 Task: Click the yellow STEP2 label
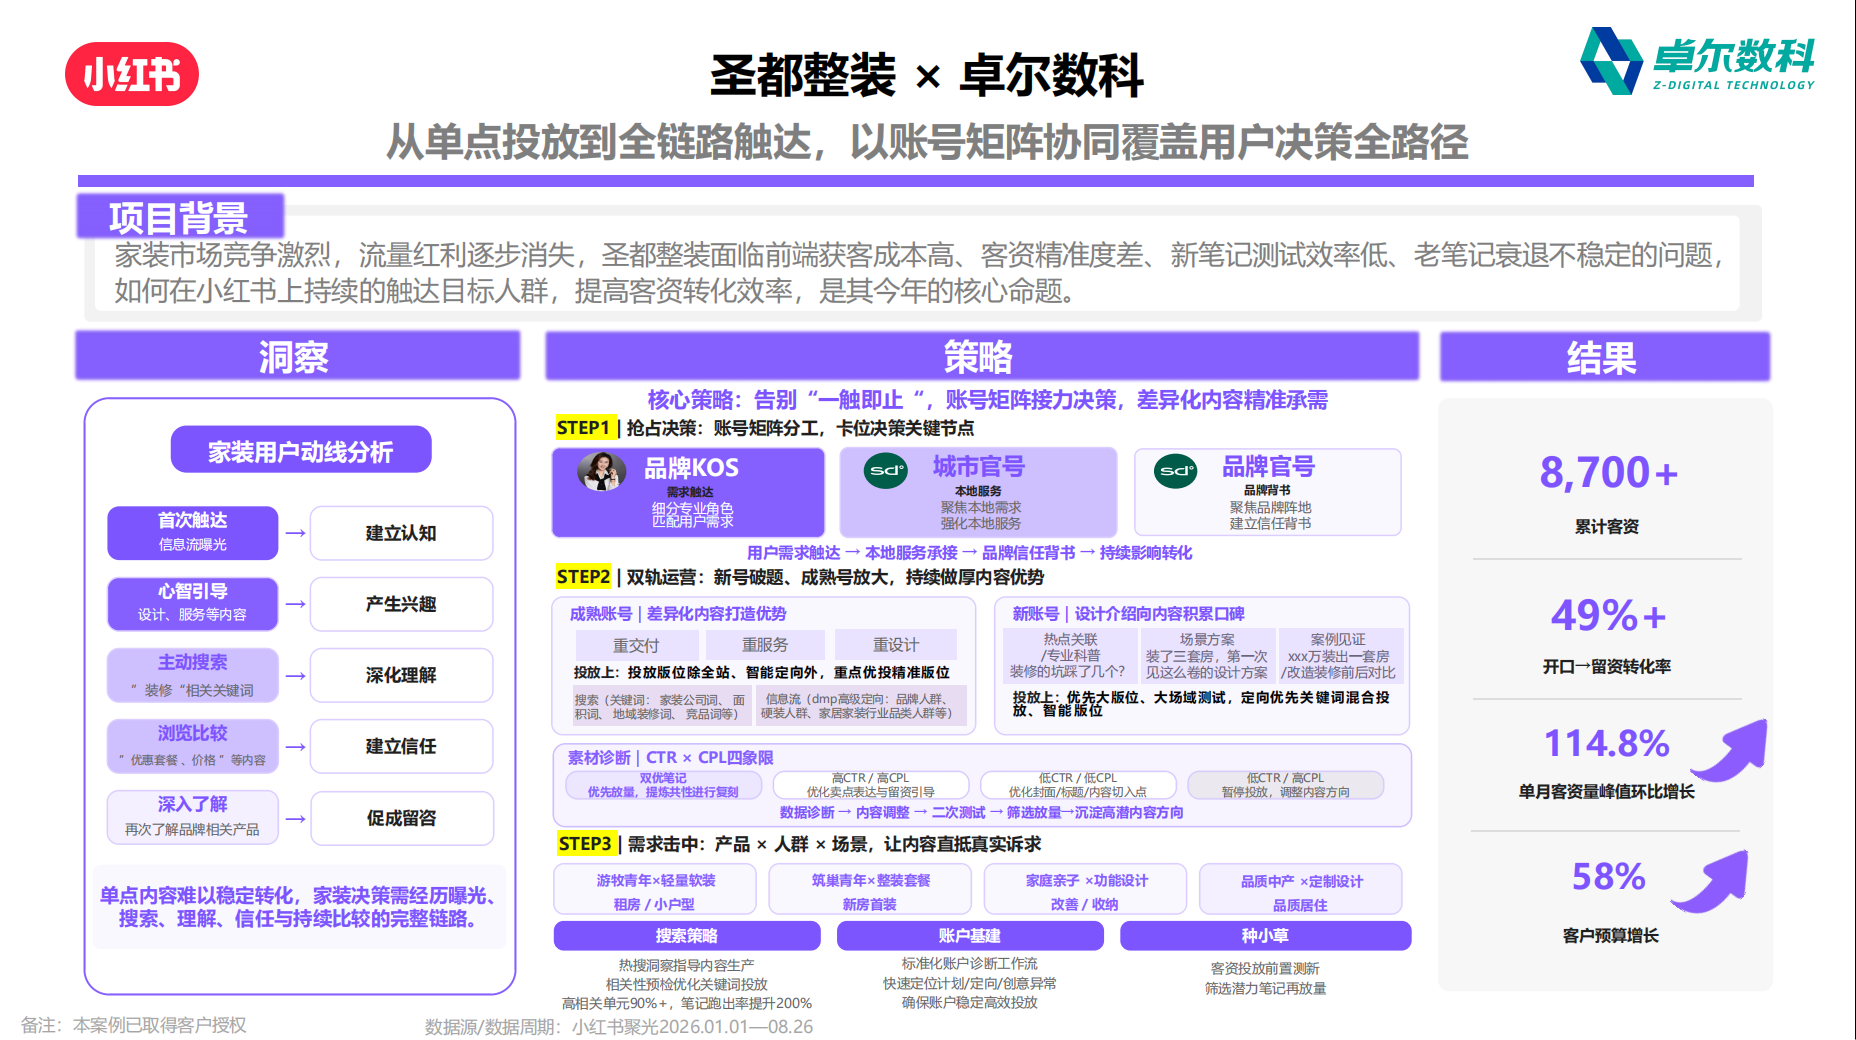tap(584, 577)
